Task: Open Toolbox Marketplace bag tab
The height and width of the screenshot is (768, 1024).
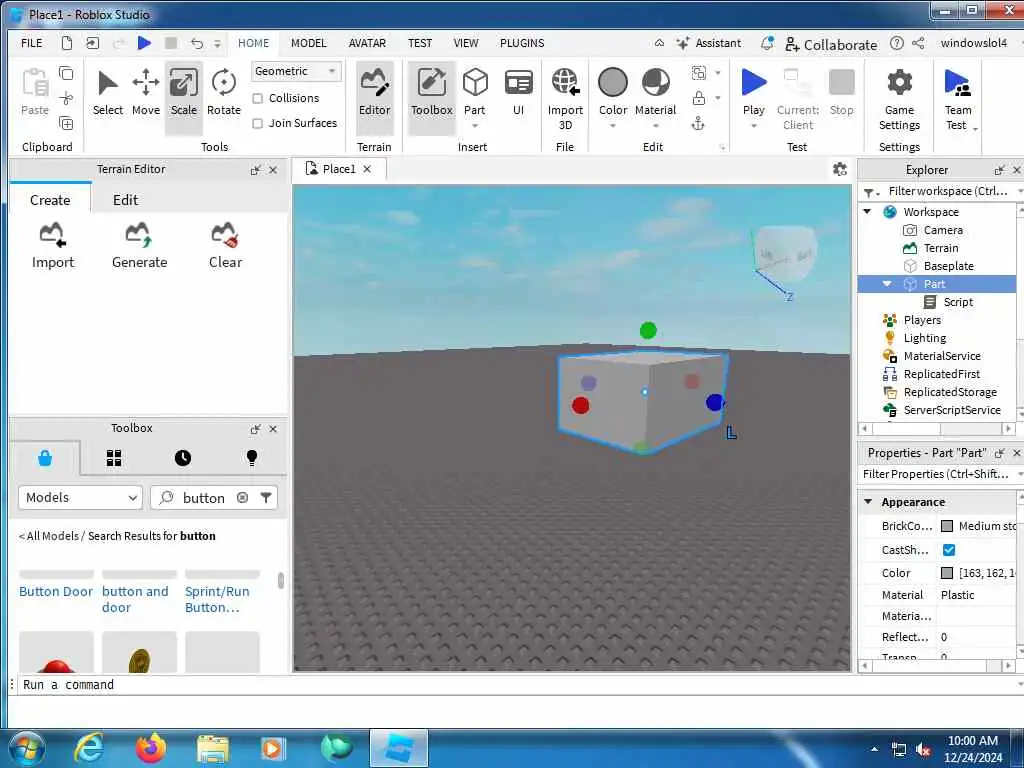Action: [x=45, y=458]
